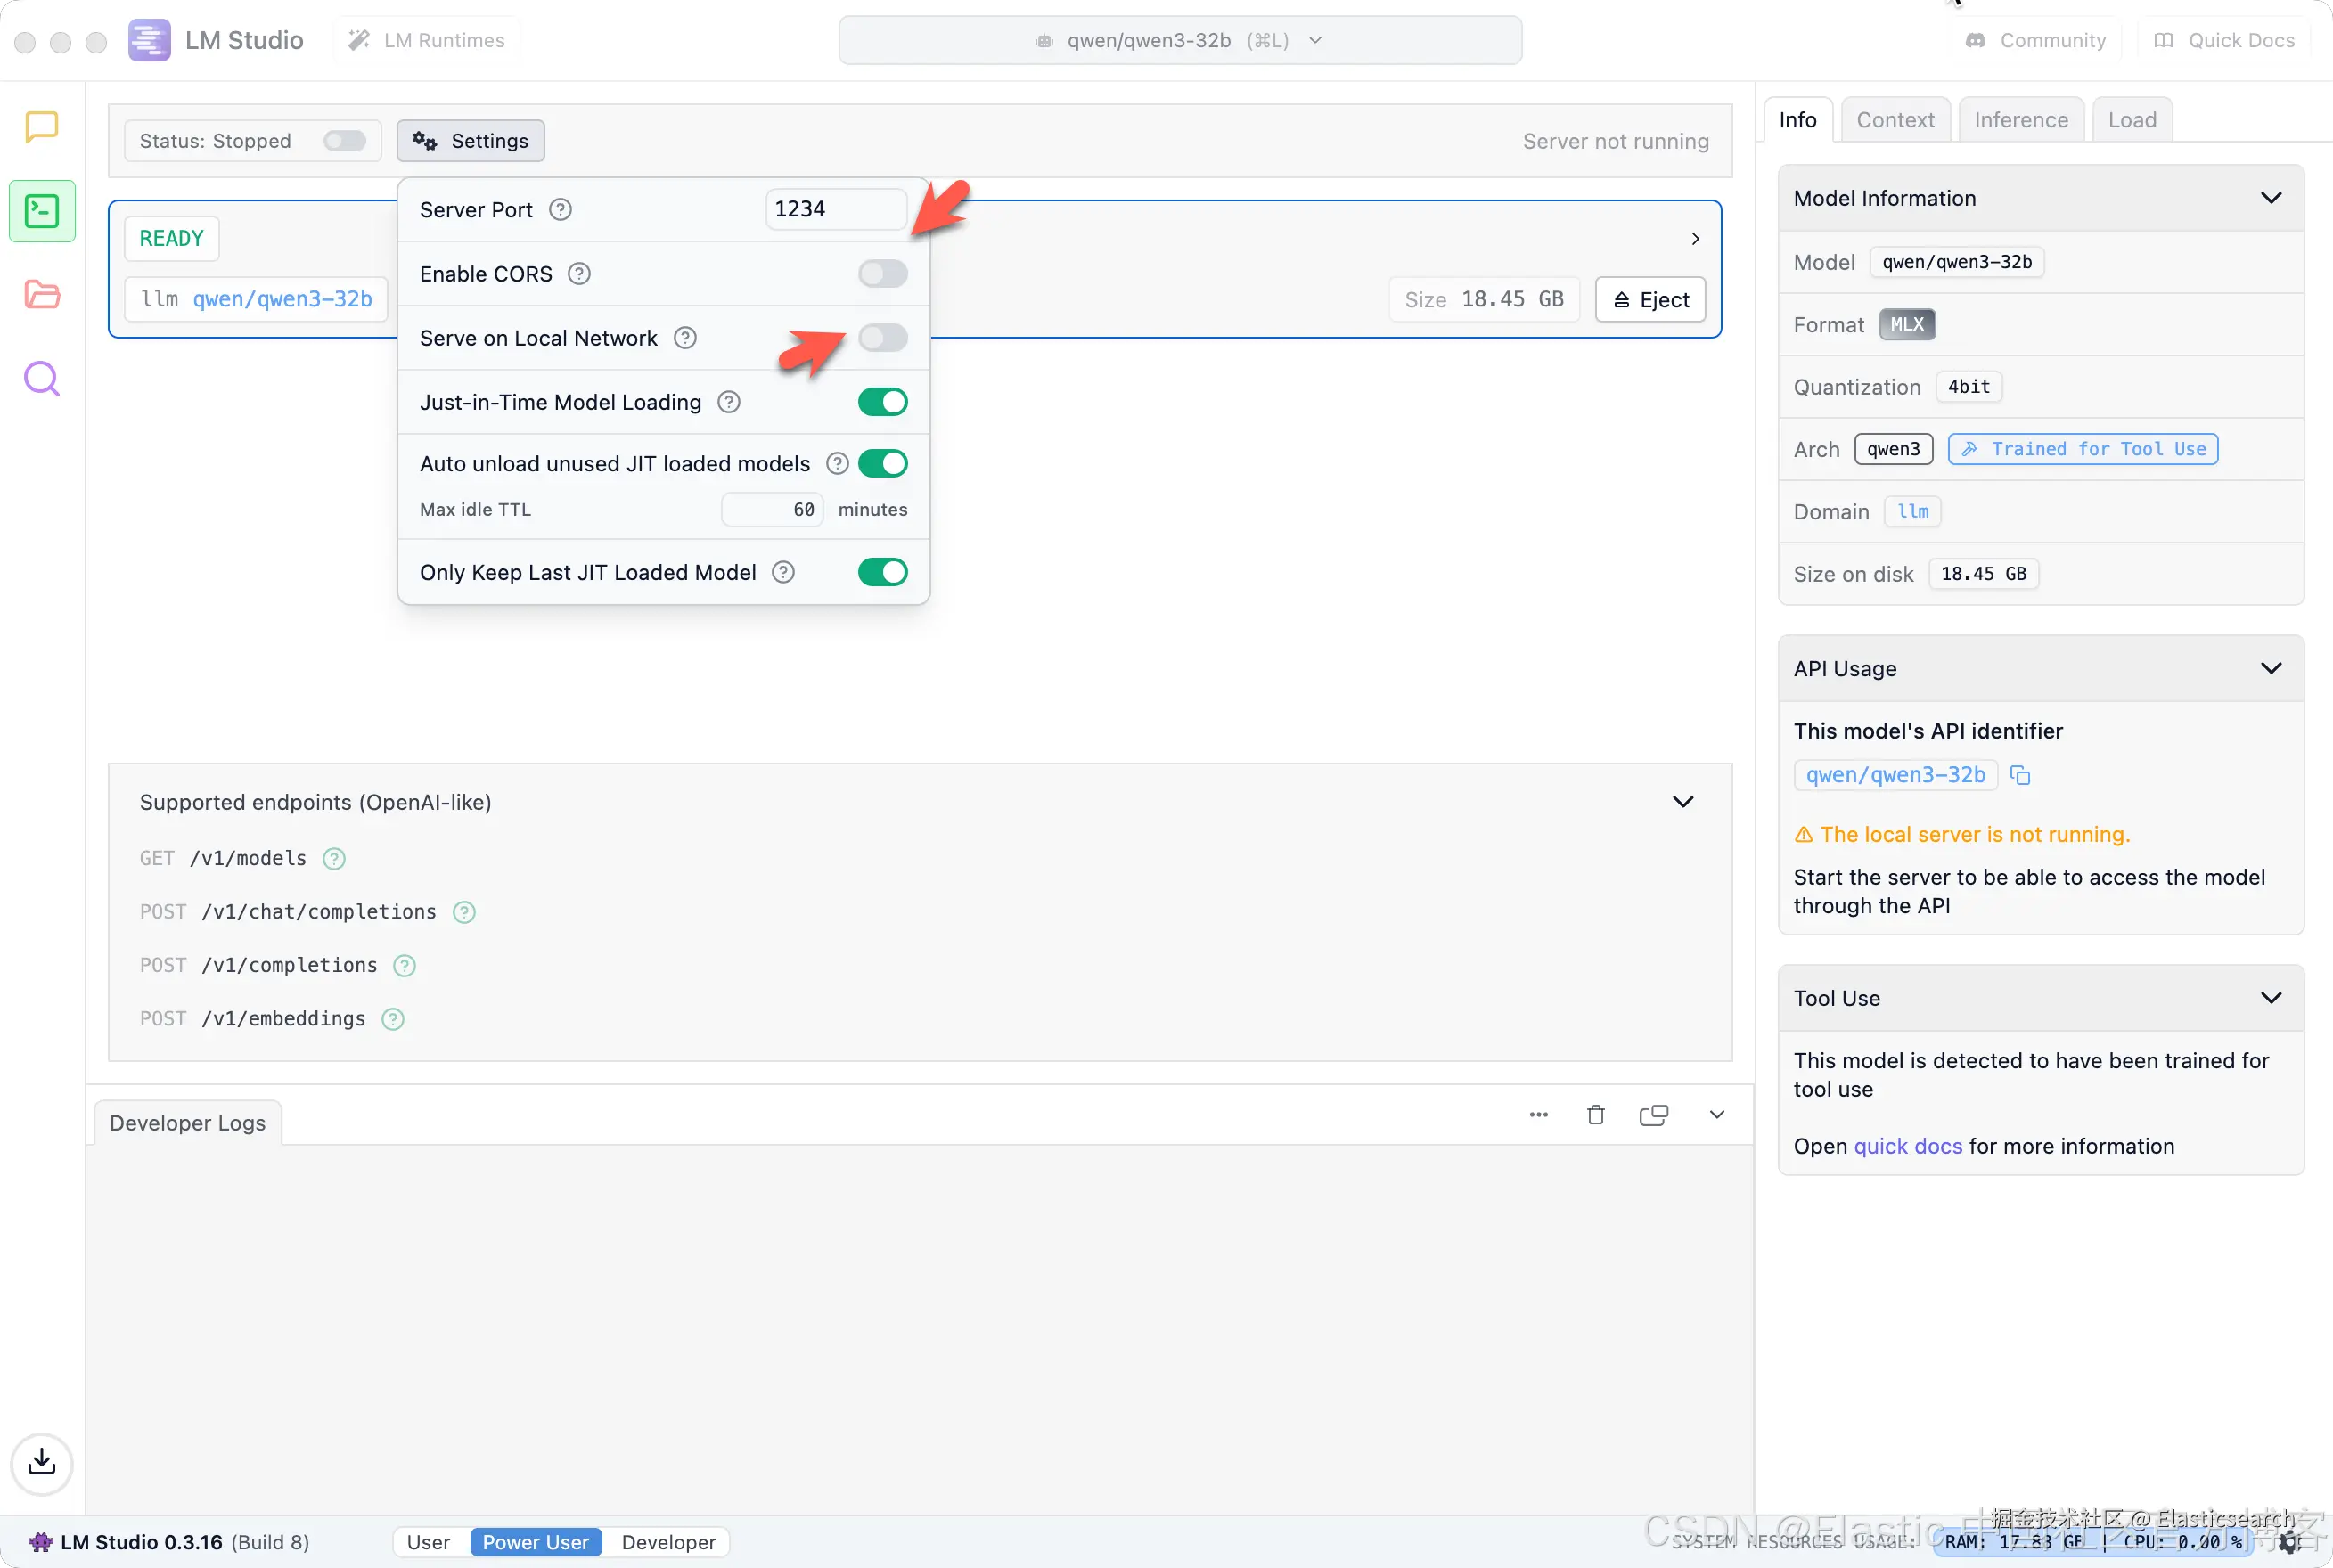Toggle server Status switch on
This screenshot has height=1568, width=2333.
tap(345, 141)
